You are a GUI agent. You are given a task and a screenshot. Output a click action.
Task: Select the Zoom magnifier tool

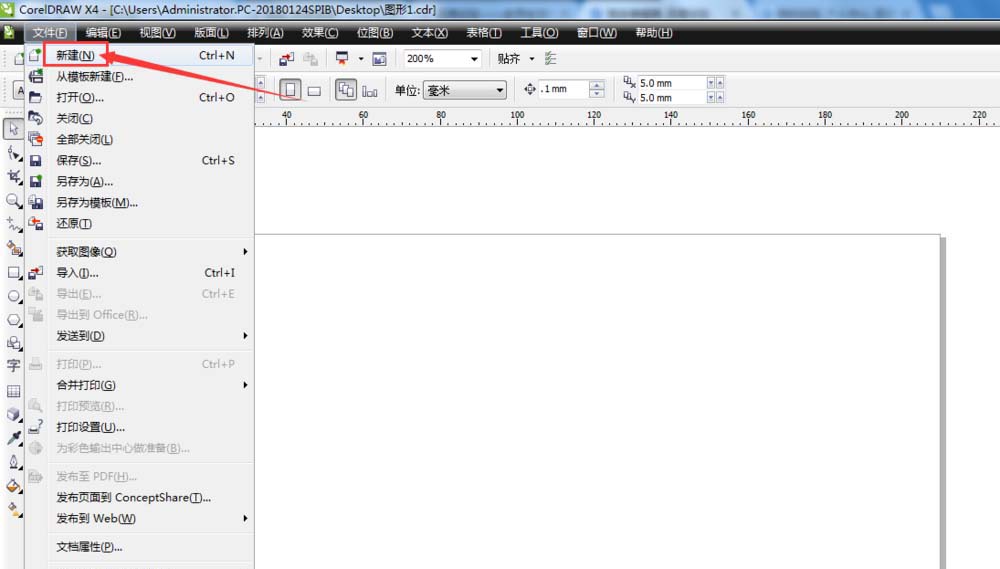[13, 201]
